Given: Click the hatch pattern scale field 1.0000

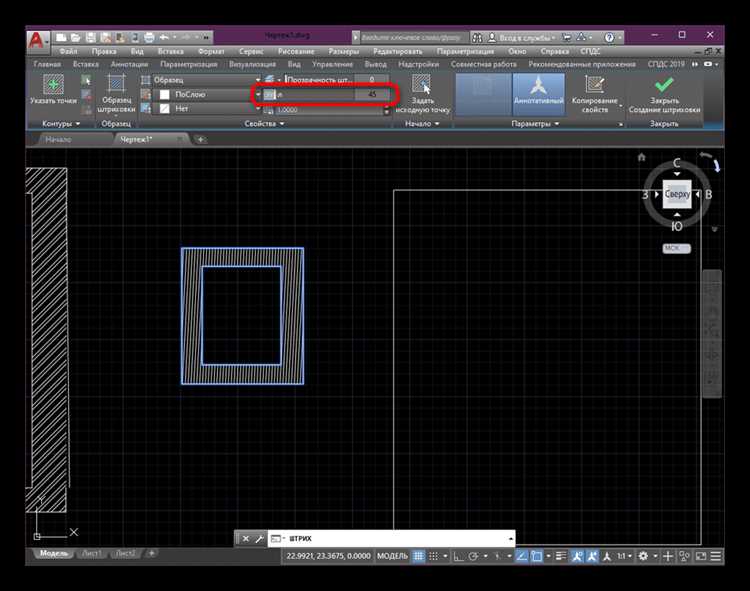Looking at the screenshot, I should tap(329, 110).
